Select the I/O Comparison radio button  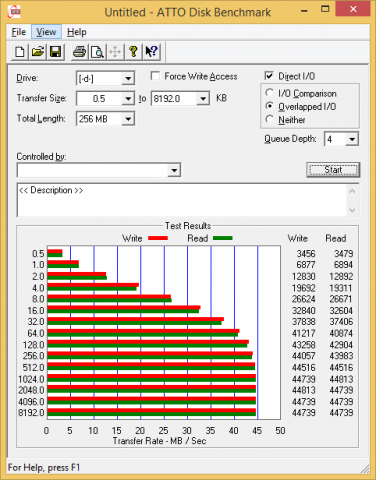(x=269, y=93)
